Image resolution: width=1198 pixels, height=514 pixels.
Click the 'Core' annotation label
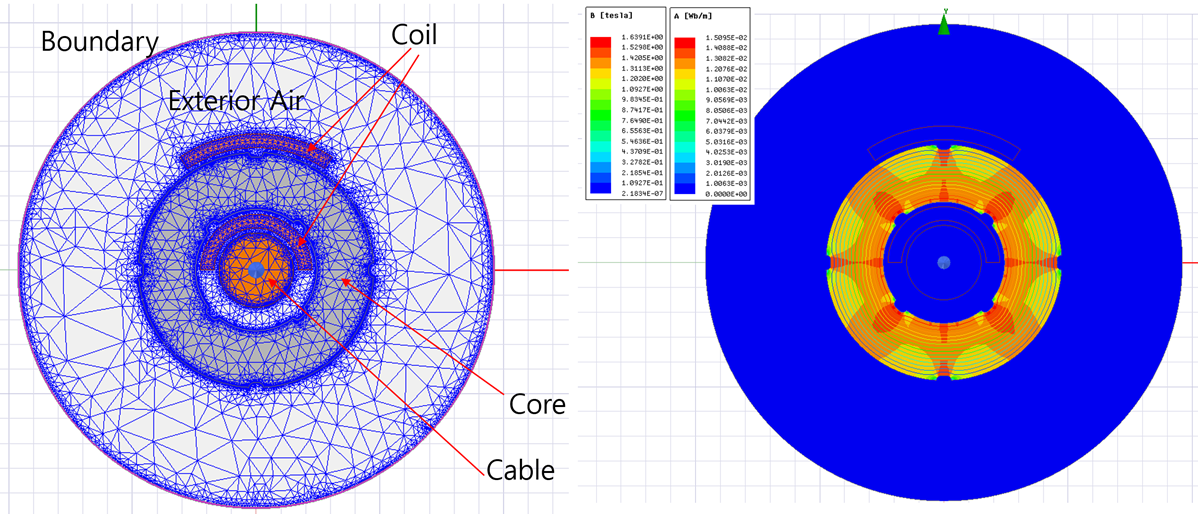538,405
